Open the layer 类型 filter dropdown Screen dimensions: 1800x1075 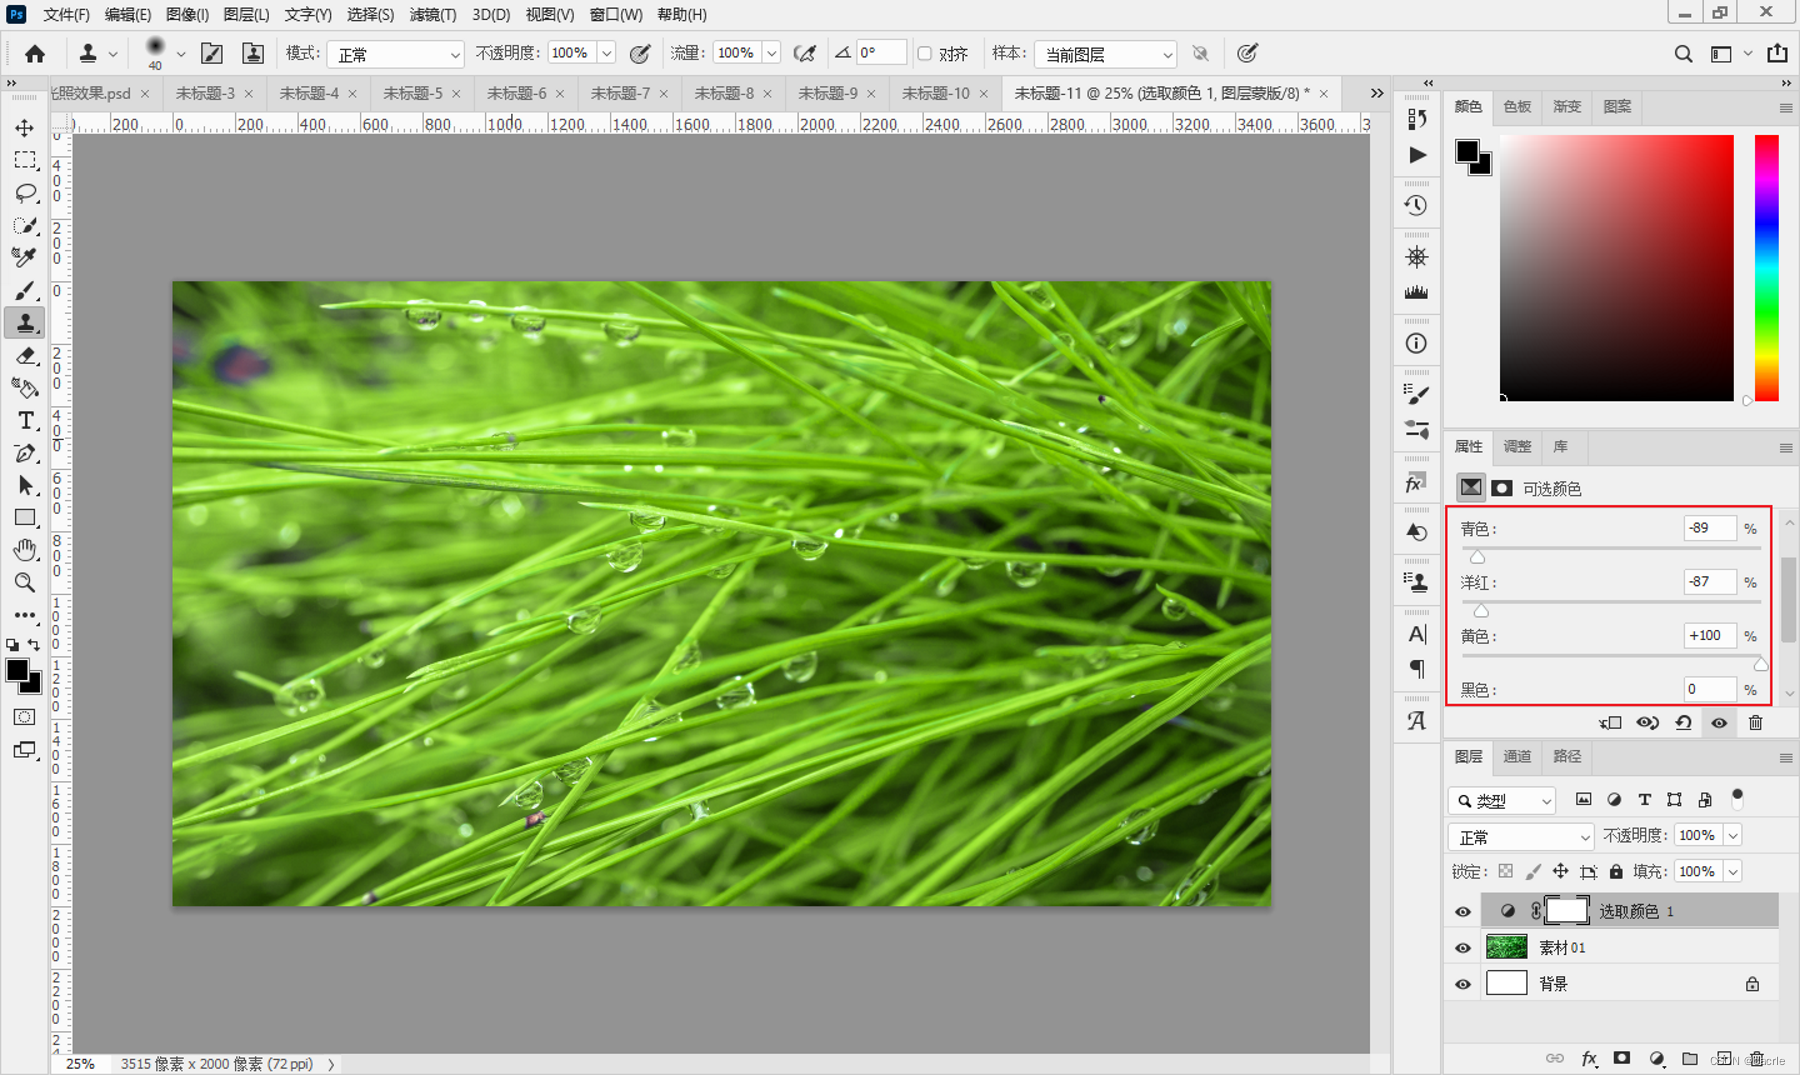click(x=1502, y=800)
